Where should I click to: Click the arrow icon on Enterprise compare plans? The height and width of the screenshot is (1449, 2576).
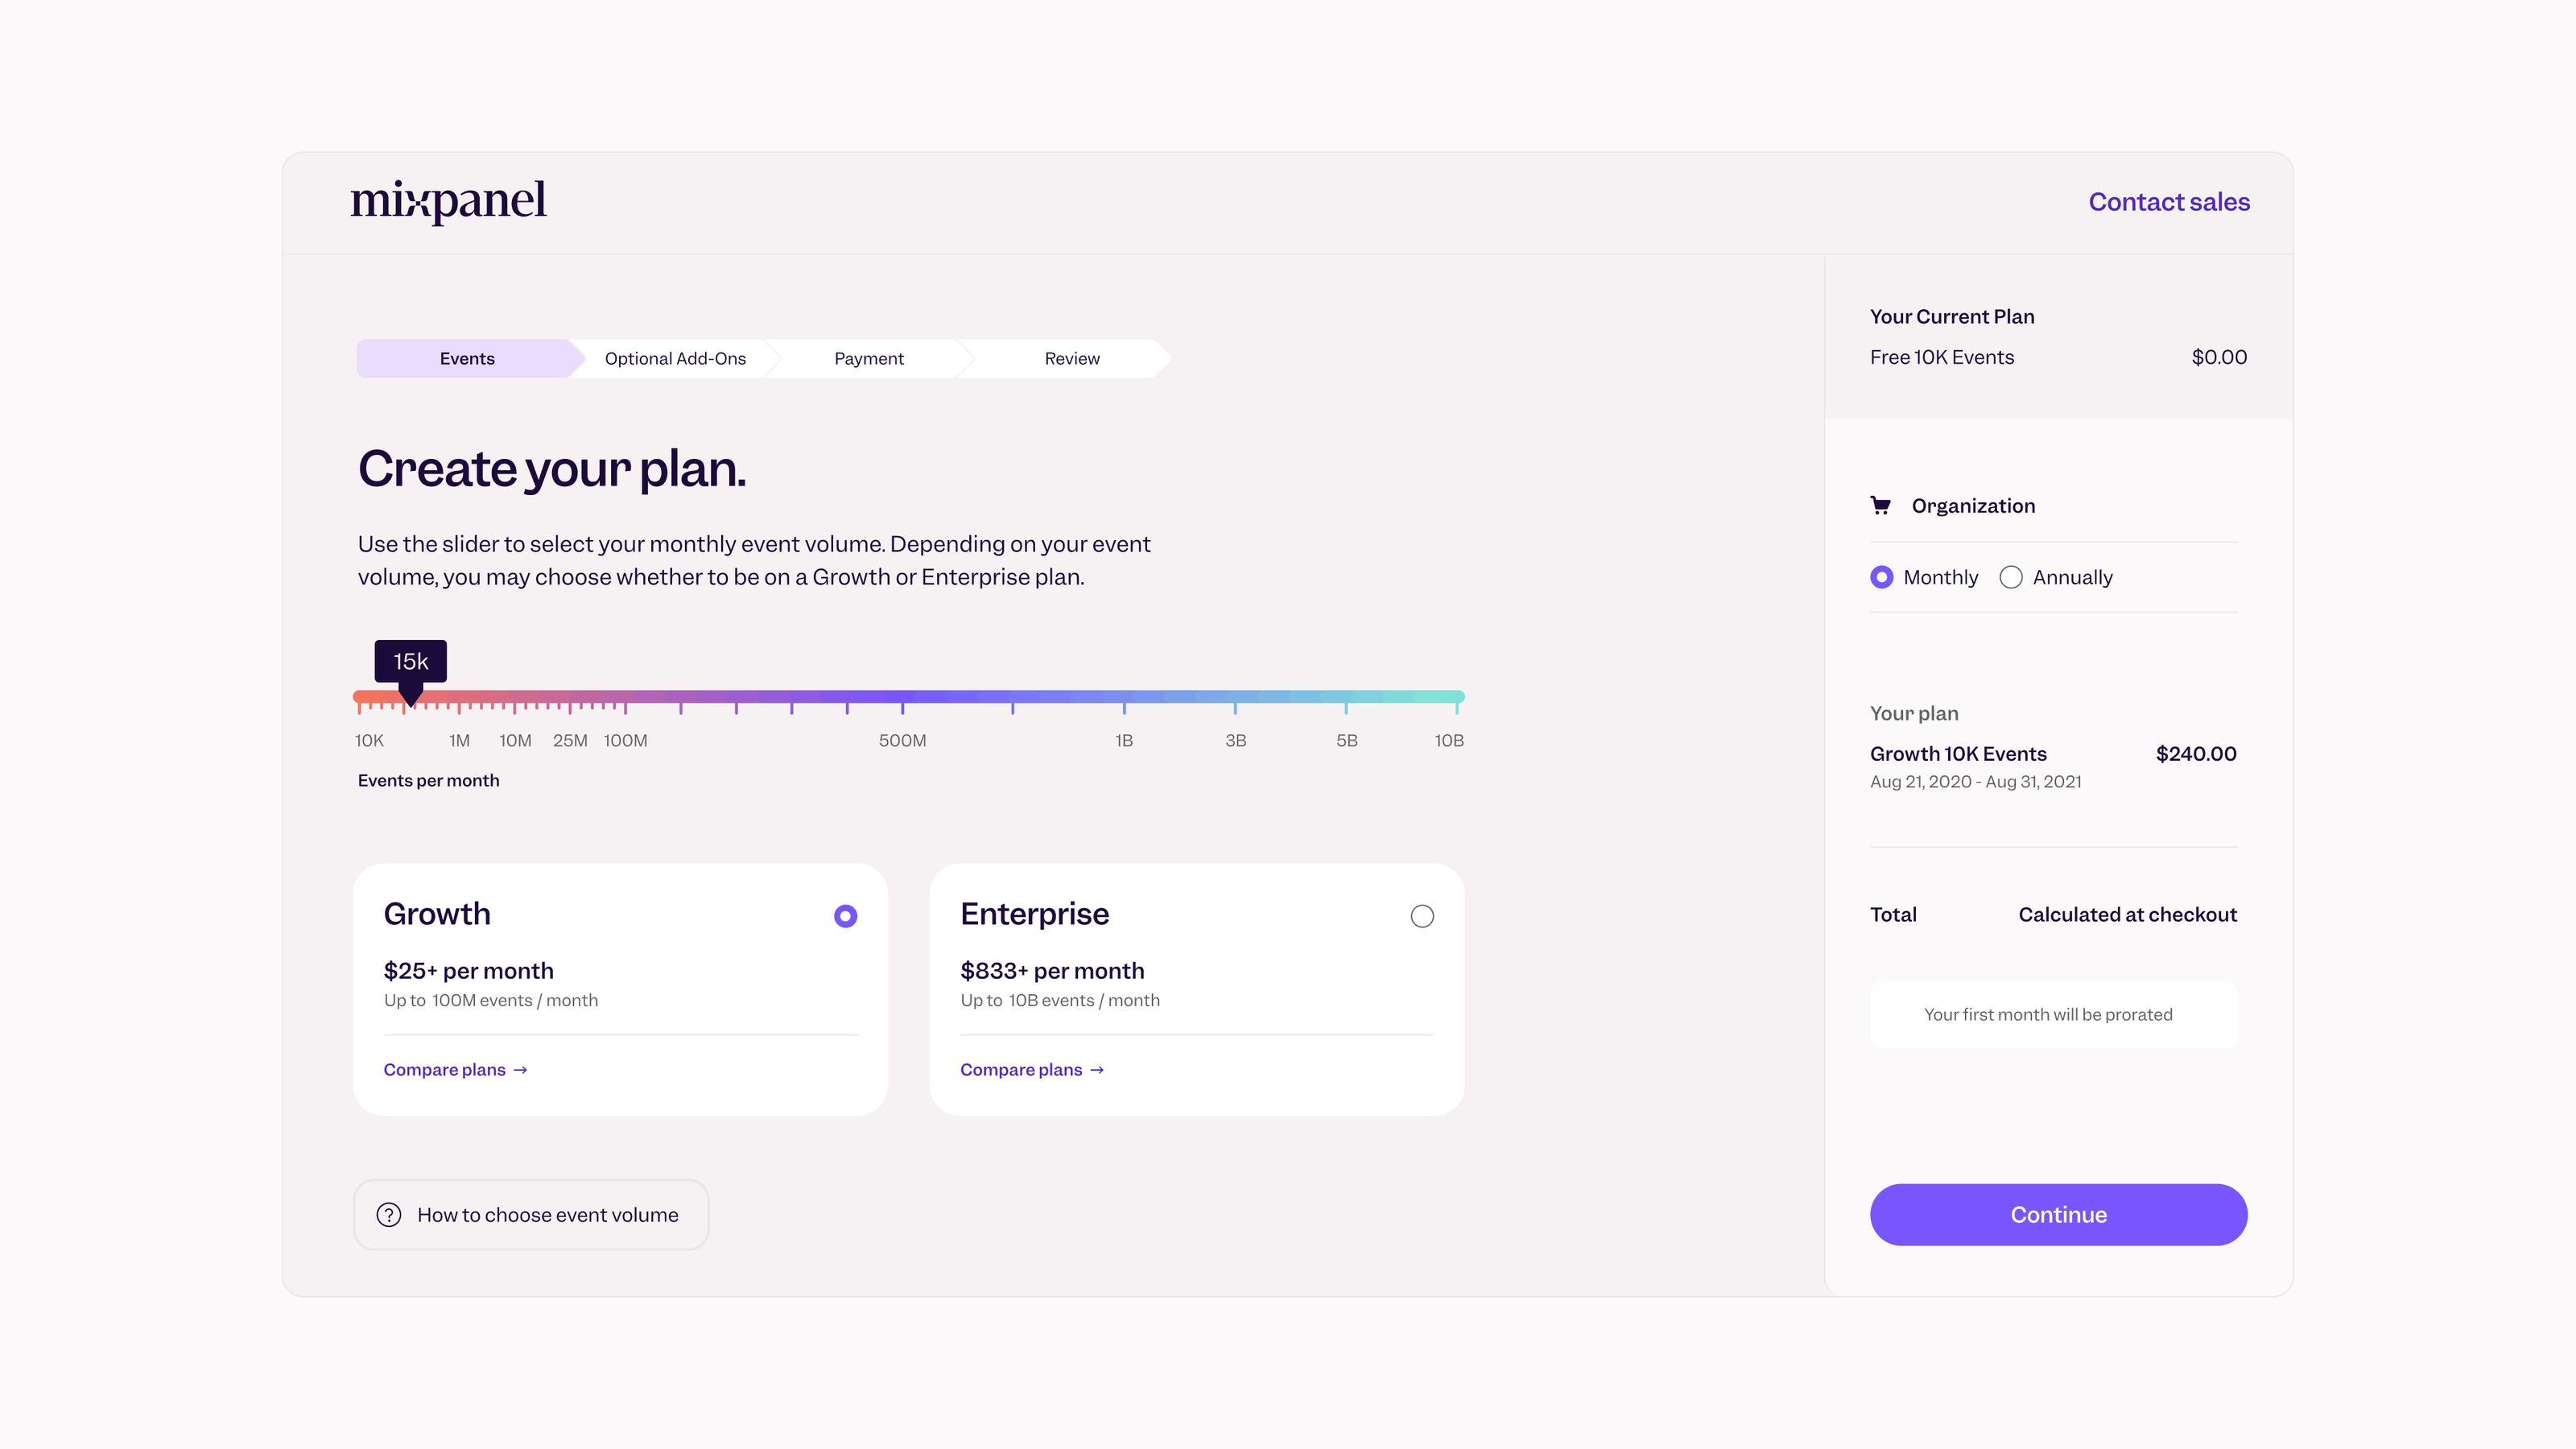pos(1099,1068)
